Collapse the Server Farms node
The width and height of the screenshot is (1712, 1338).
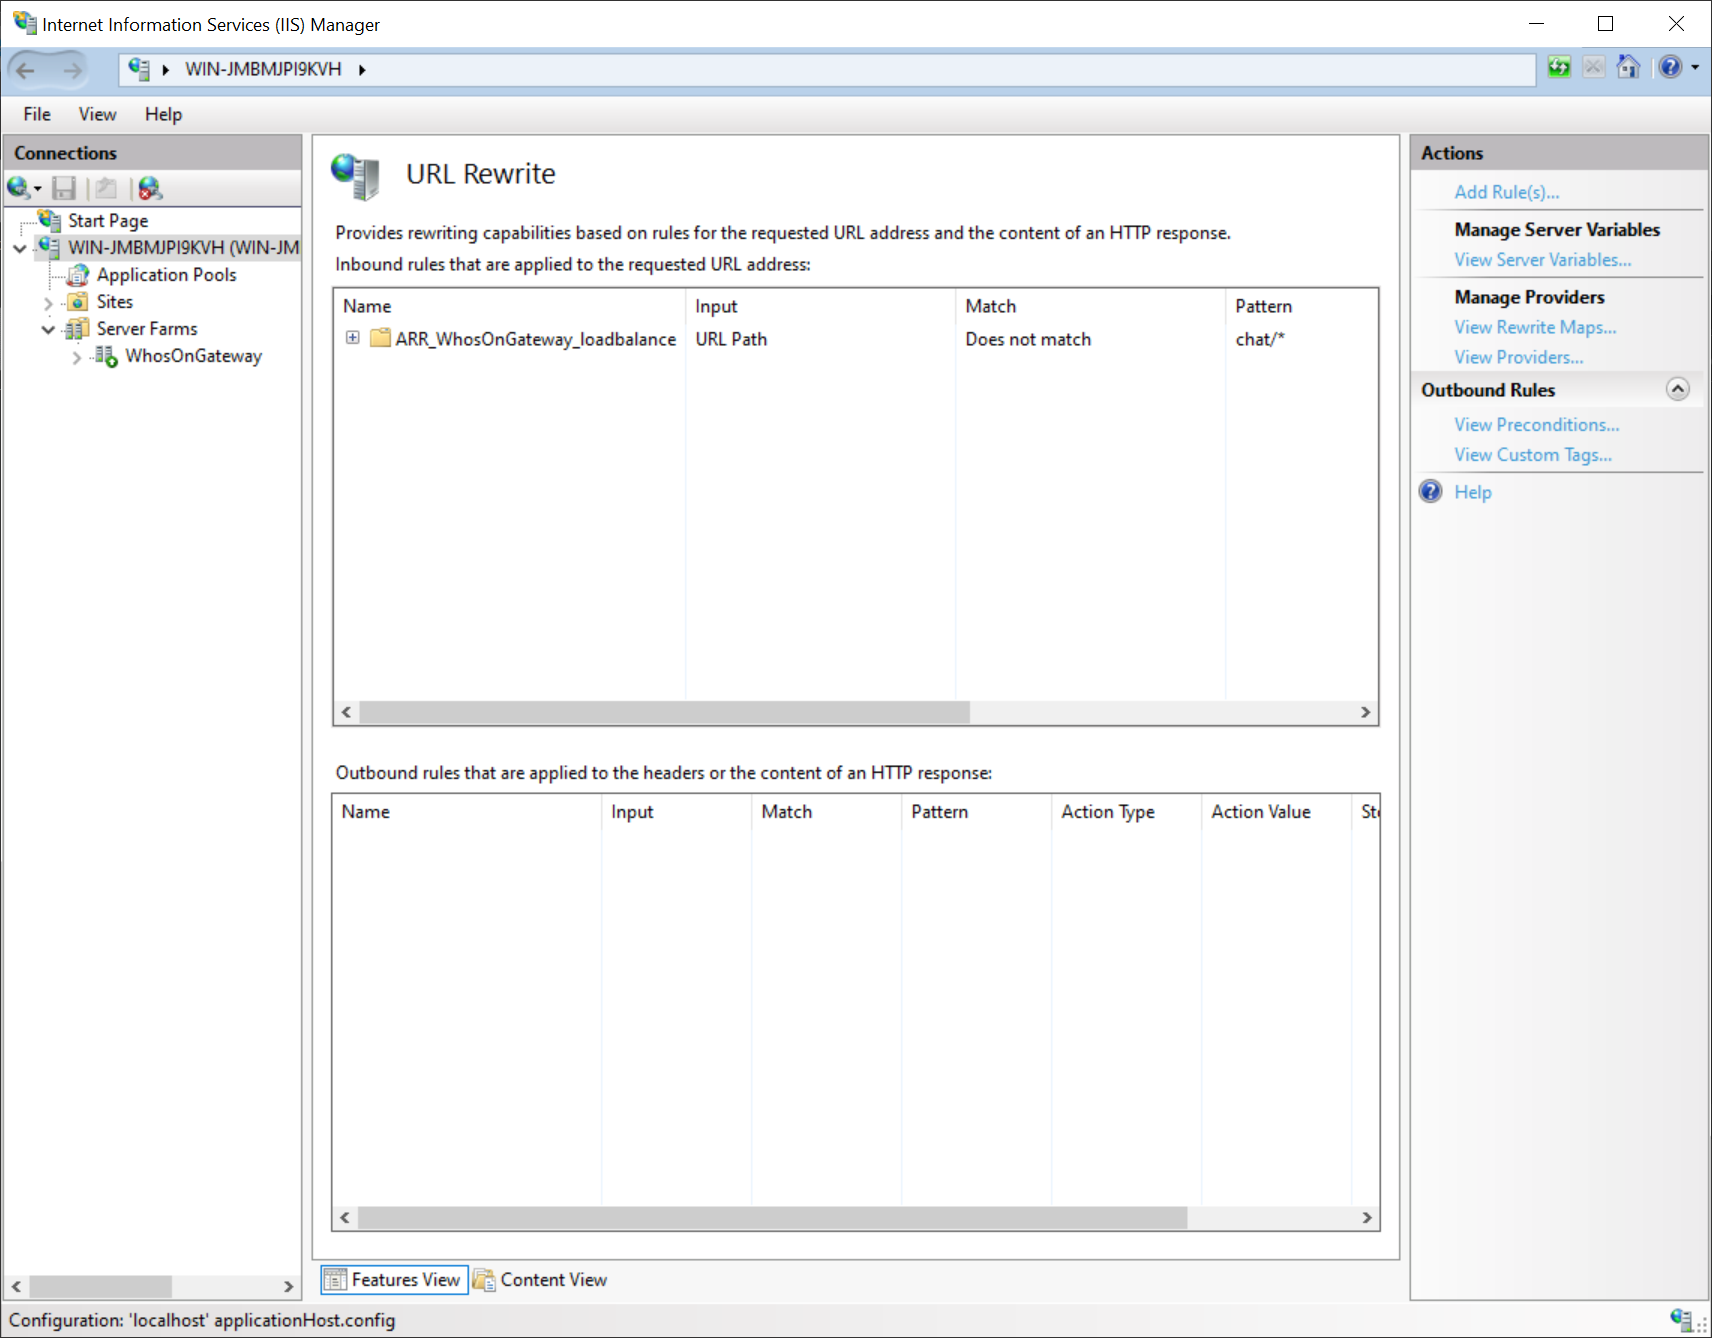pos(48,329)
